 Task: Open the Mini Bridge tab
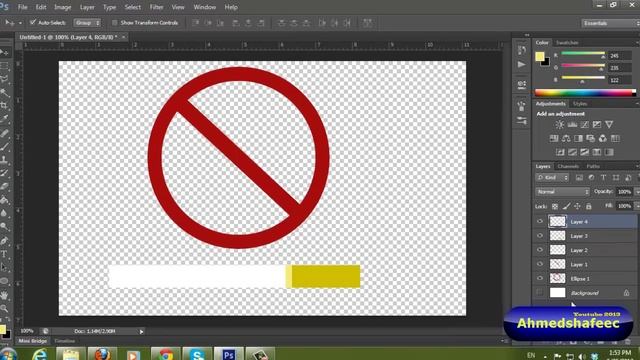coord(33,341)
